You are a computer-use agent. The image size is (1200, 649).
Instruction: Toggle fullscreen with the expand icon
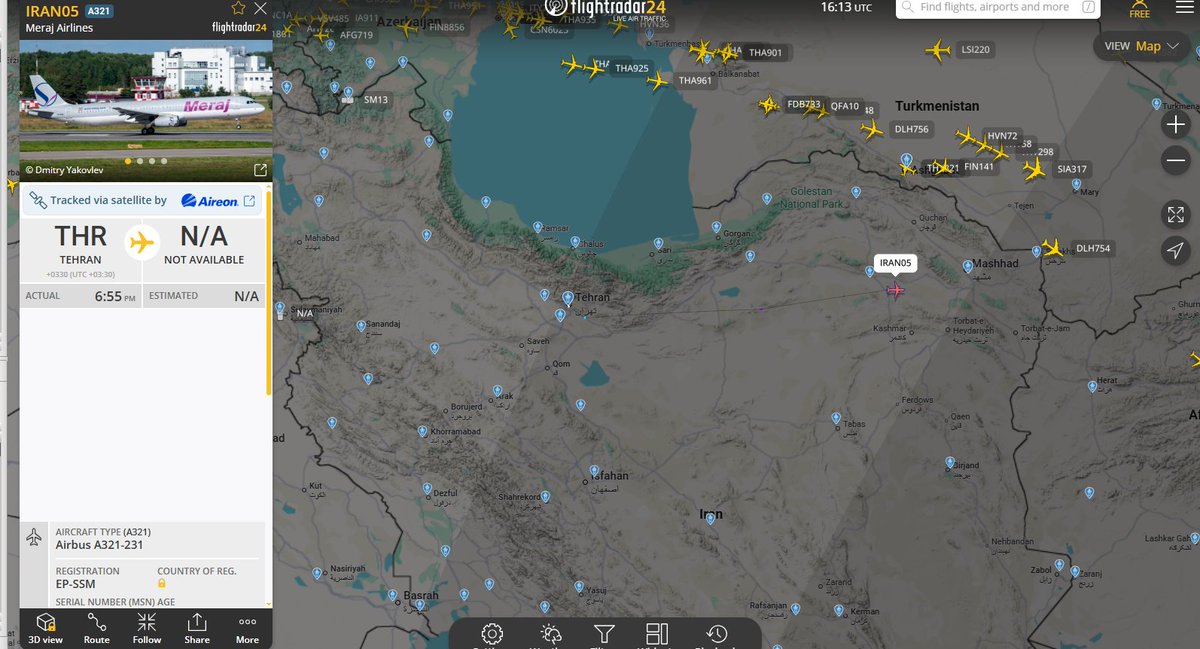pos(1176,213)
